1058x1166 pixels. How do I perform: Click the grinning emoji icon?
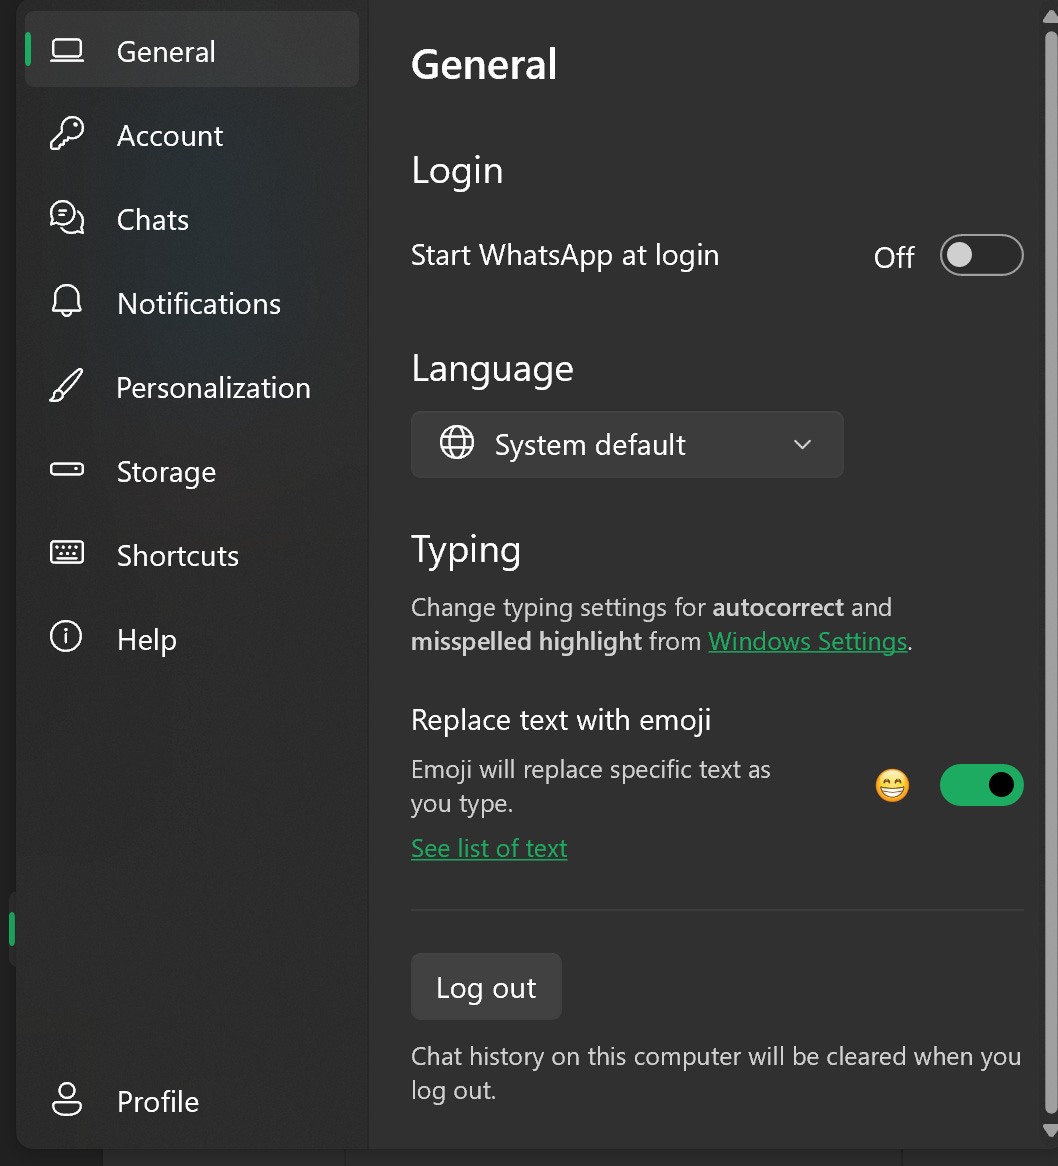coord(892,785)
